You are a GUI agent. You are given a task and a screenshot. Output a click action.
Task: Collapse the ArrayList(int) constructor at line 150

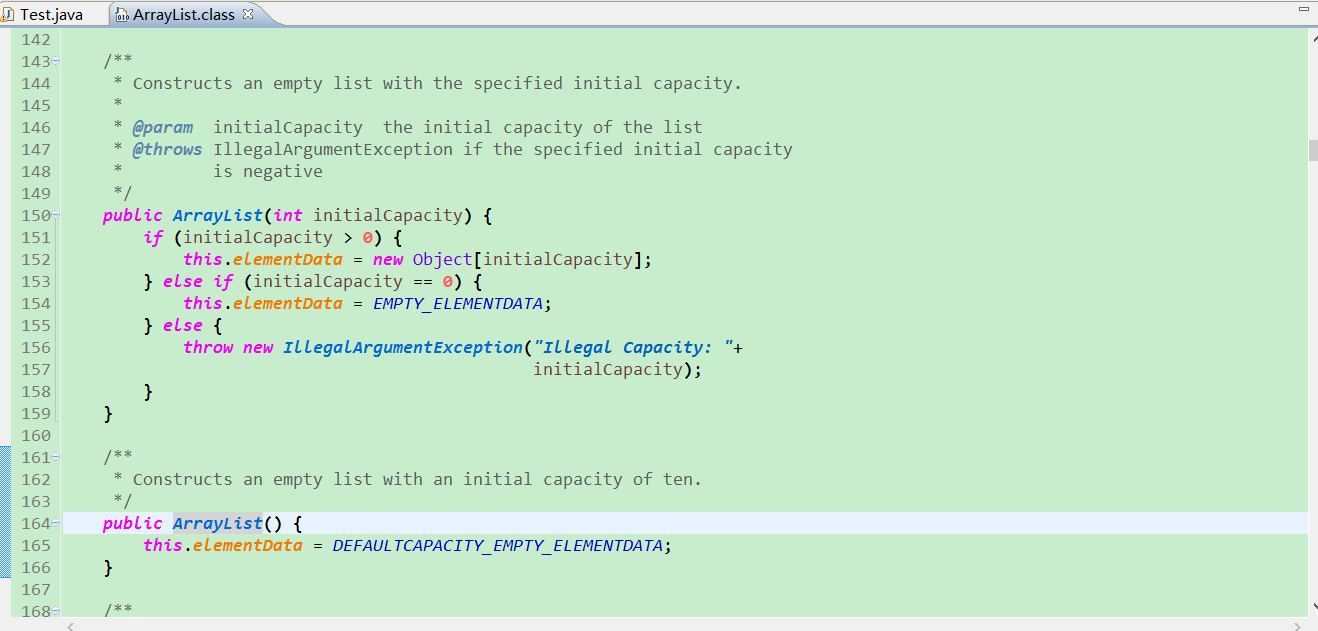[56, 216]
